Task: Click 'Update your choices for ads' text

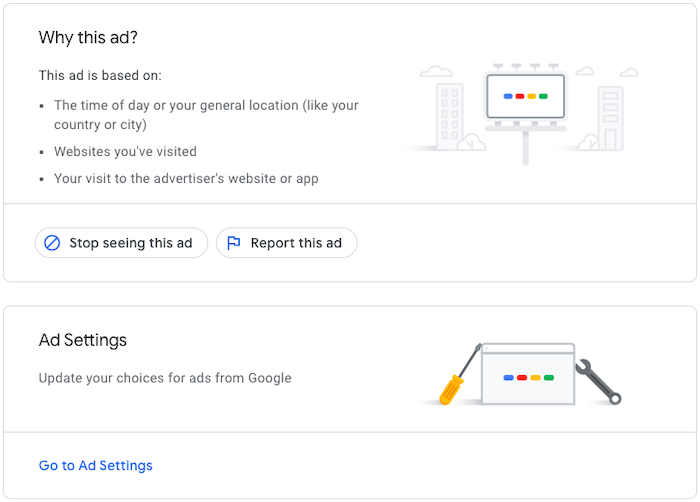Action: point(165,378)
